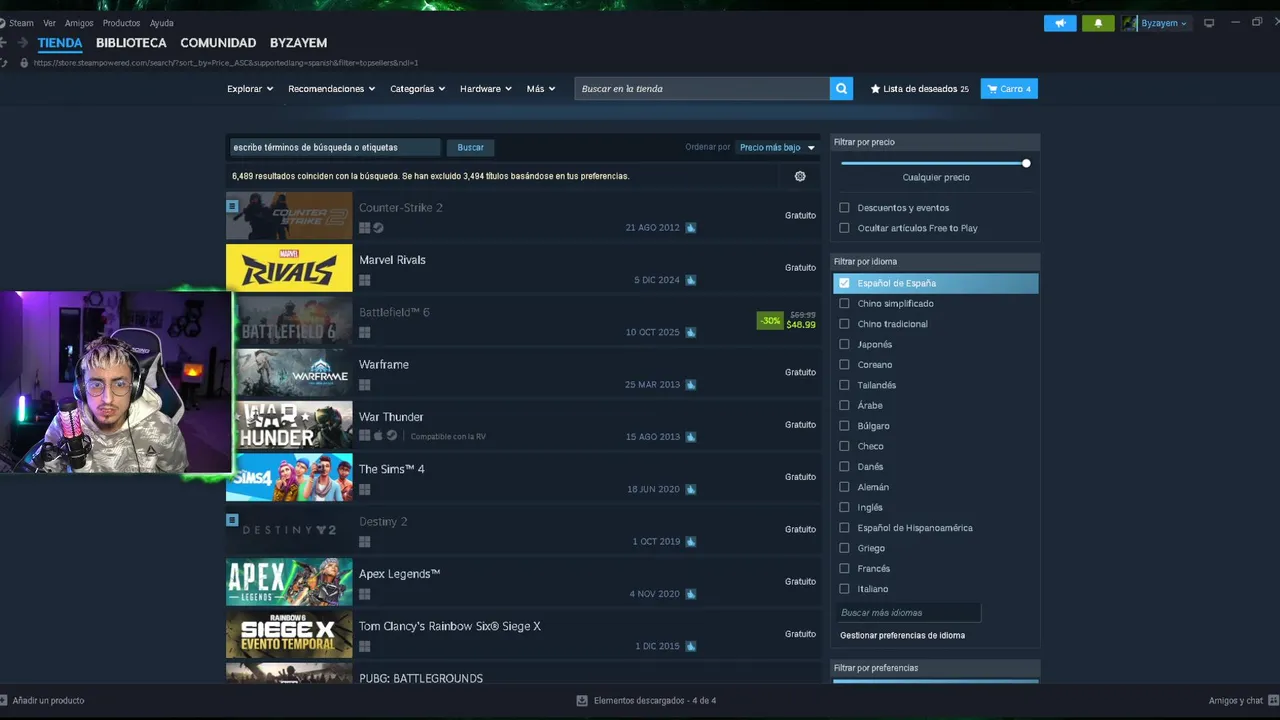Image resolution: width=1280 pixels, height=720 pixels.
Task: Click the review icon for War Thunder
Action: 691,437
